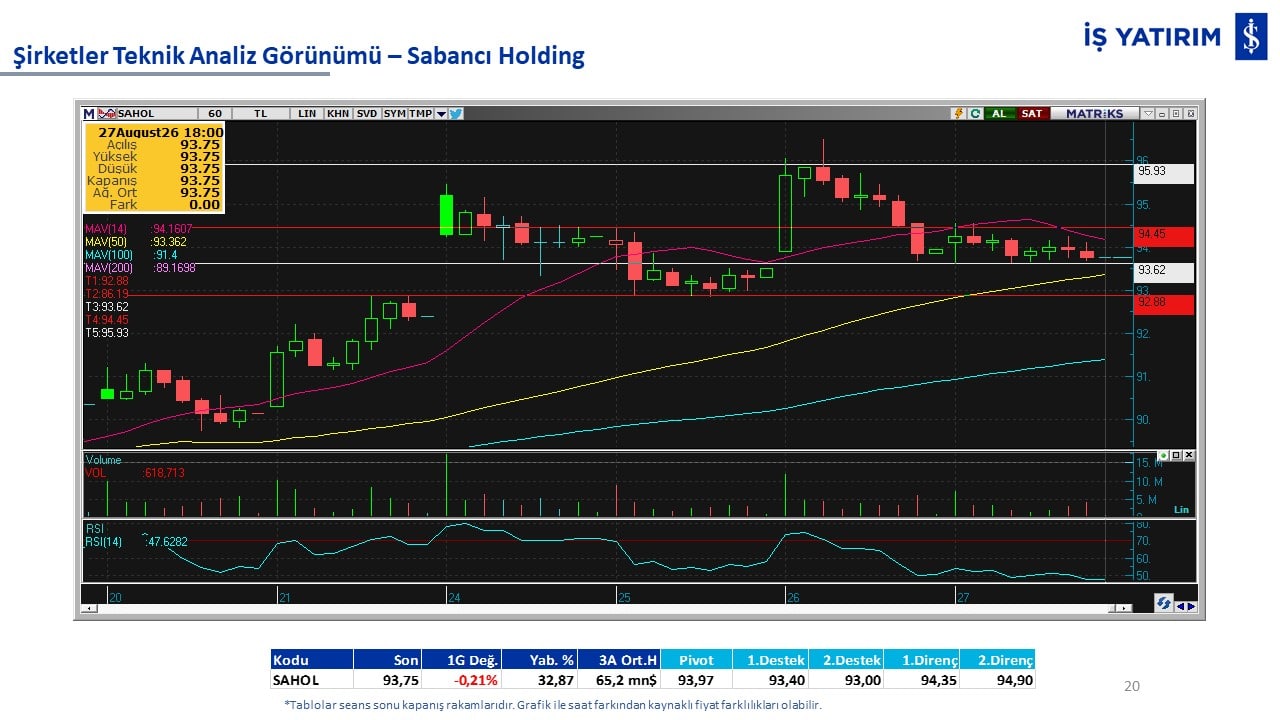Toggle the Lin scale label on Volume panel
Screen dimensions: 1280x720
coord(1181,509)
